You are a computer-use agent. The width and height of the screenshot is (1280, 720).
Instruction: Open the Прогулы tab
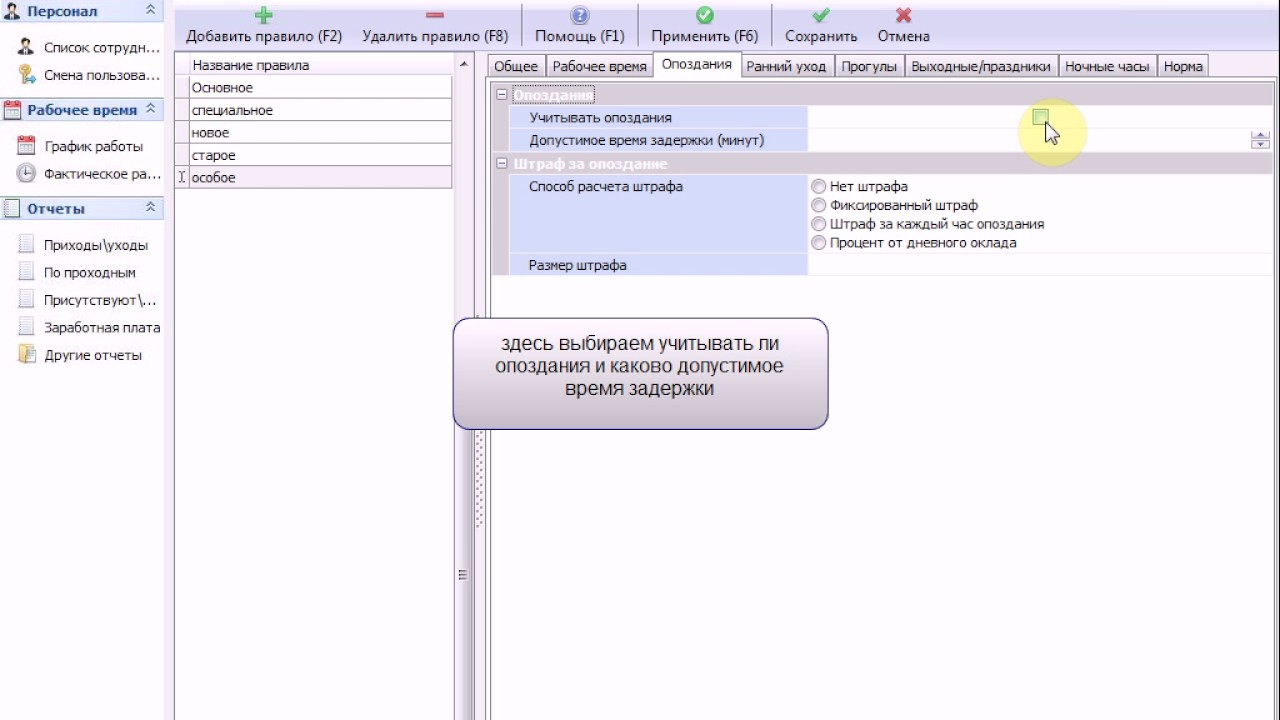click(x=869, y=66)
